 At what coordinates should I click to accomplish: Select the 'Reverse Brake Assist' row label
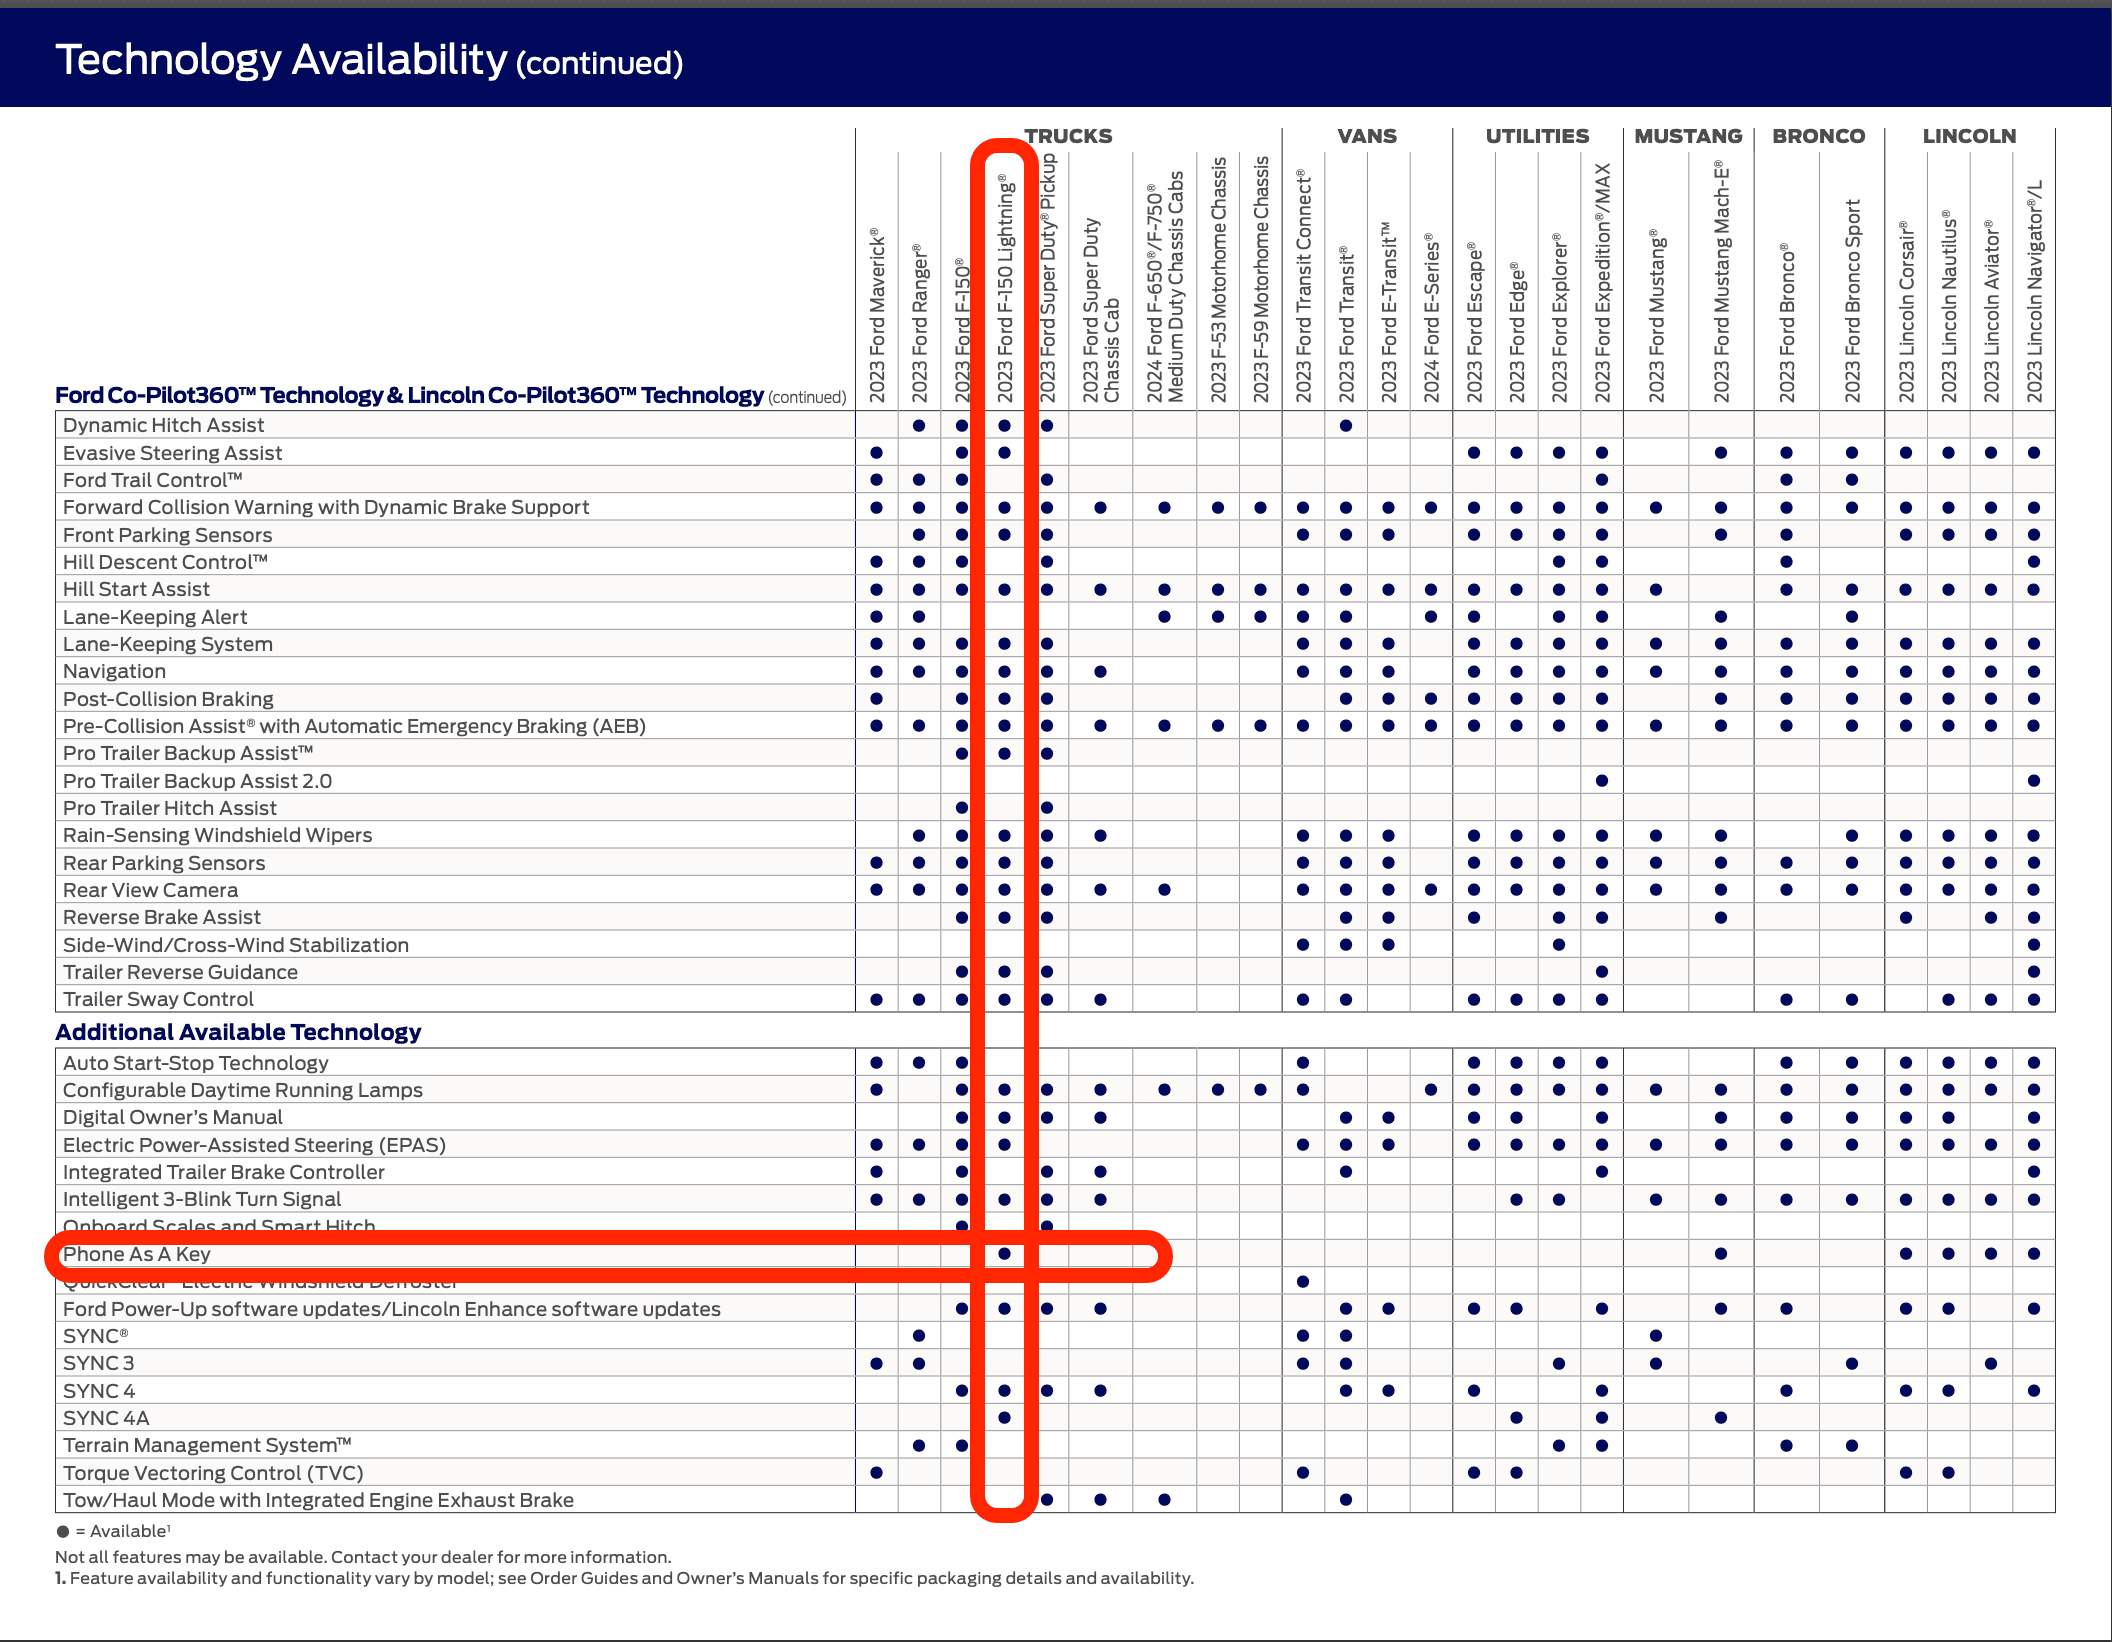[x=162, y=917]
